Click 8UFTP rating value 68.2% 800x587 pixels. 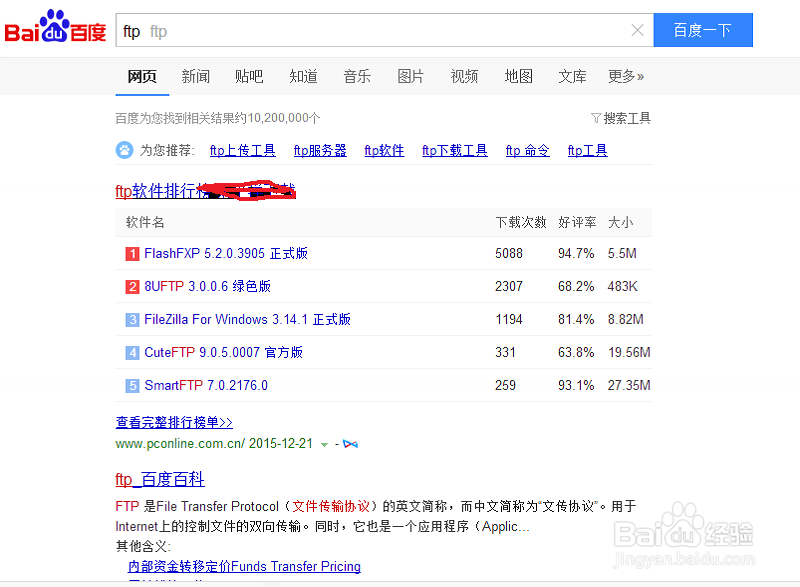[x=576, y=286]
